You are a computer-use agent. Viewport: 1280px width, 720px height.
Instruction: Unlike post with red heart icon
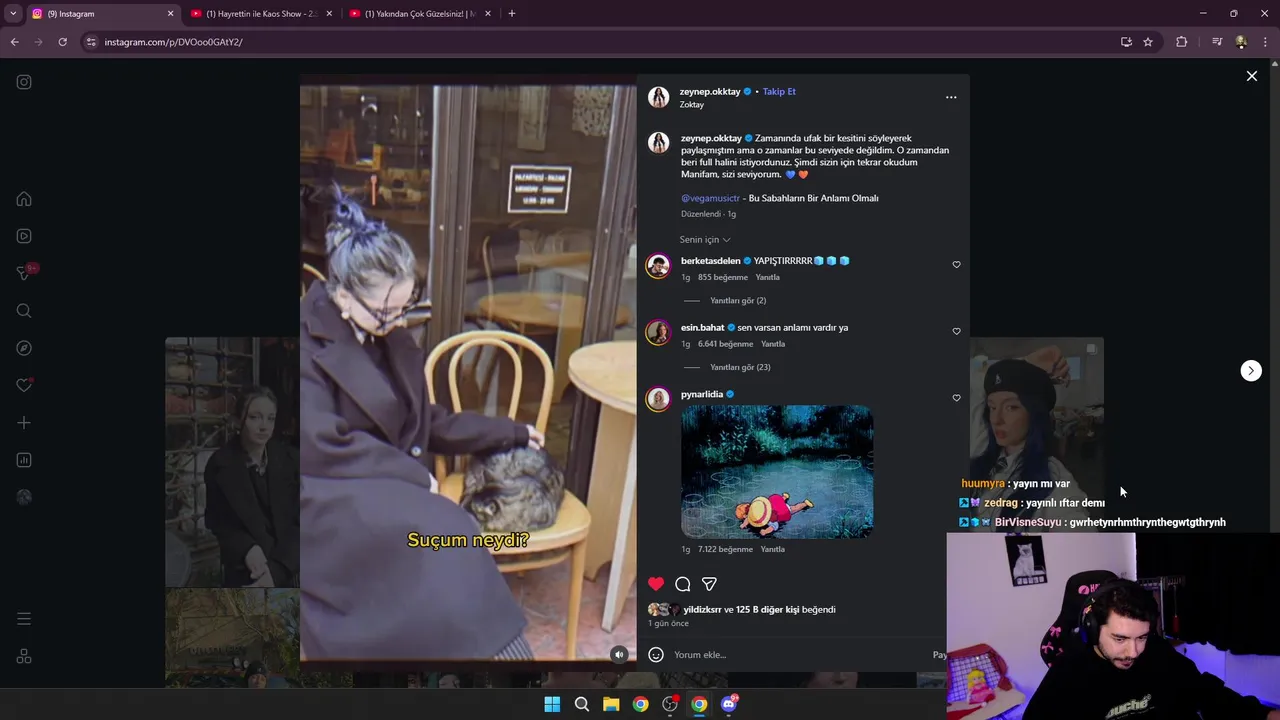(656, 584)
